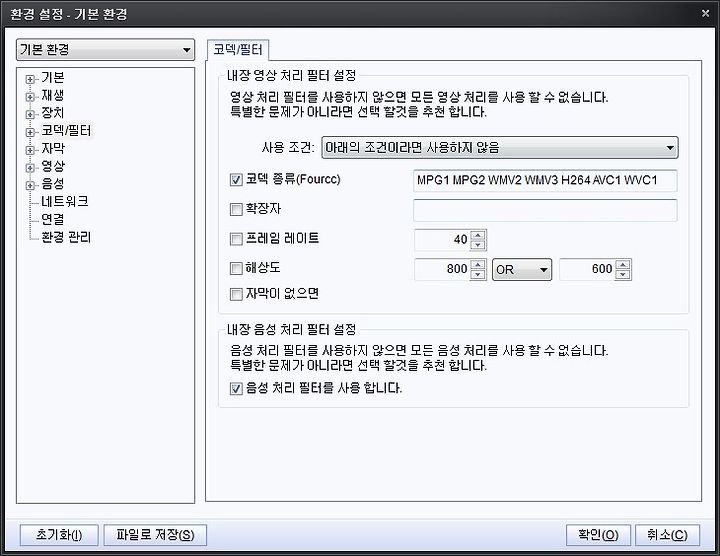Viewport: 720px width, 556px height.
Task: Open the OR condition dropdown
Action: tap(522, 270)
